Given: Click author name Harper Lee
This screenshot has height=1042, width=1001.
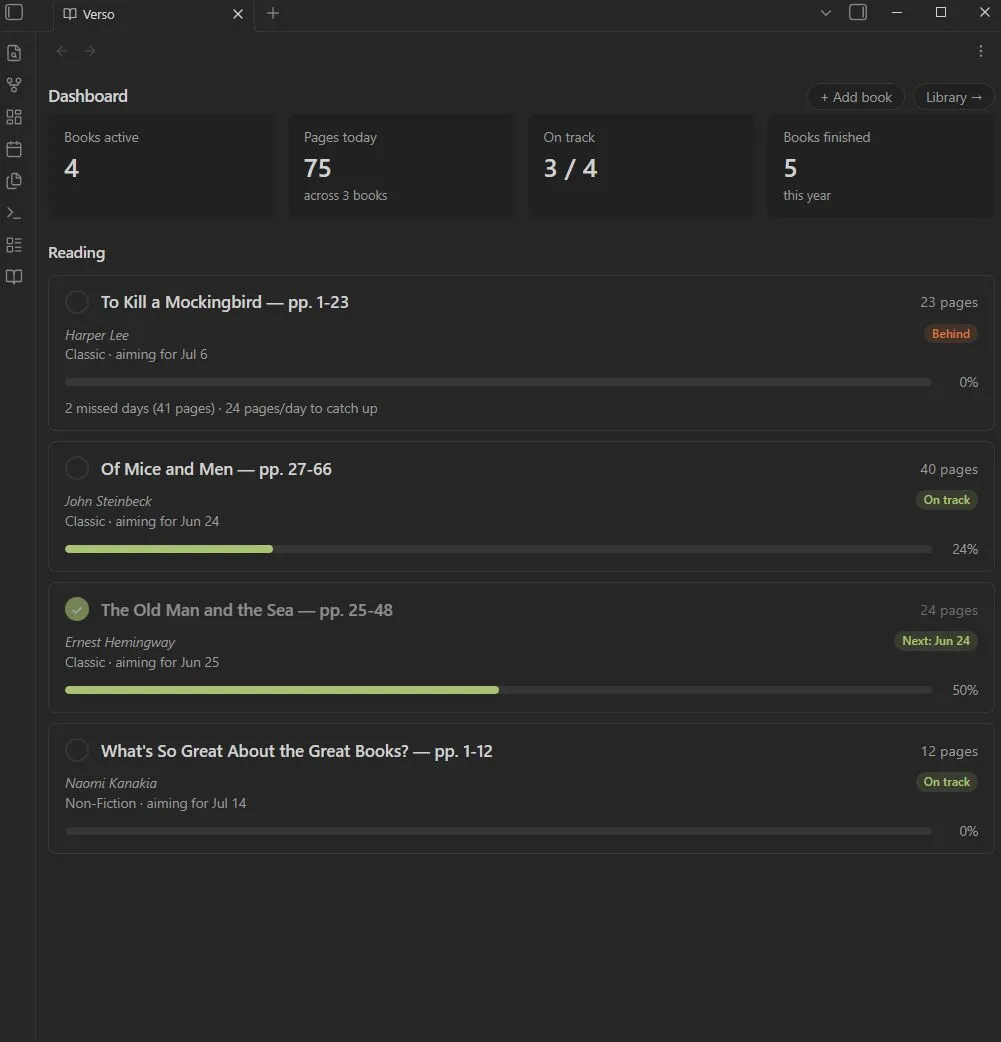Looking at the screenshot, I should (97, 335).
